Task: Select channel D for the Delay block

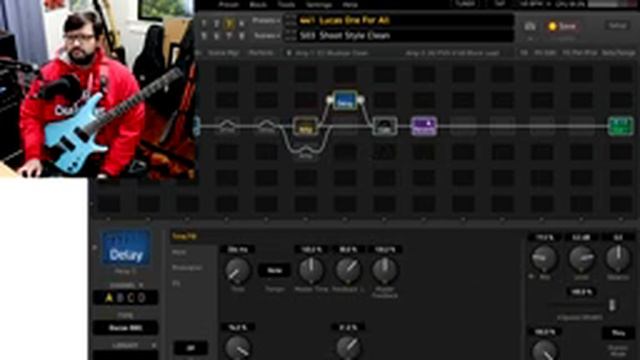Action: click(x=141, y=298)
